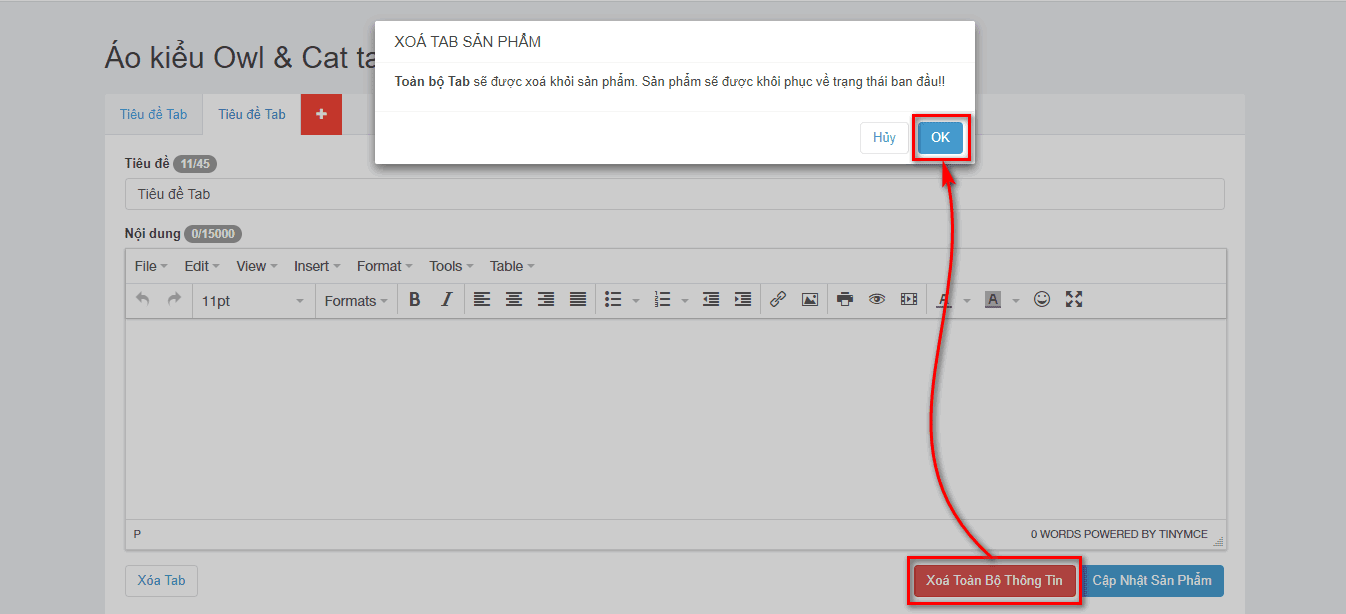Screen dimensions: 1346x614
Task: Click the Tiêu đề input field
Action: coord(674,194)
